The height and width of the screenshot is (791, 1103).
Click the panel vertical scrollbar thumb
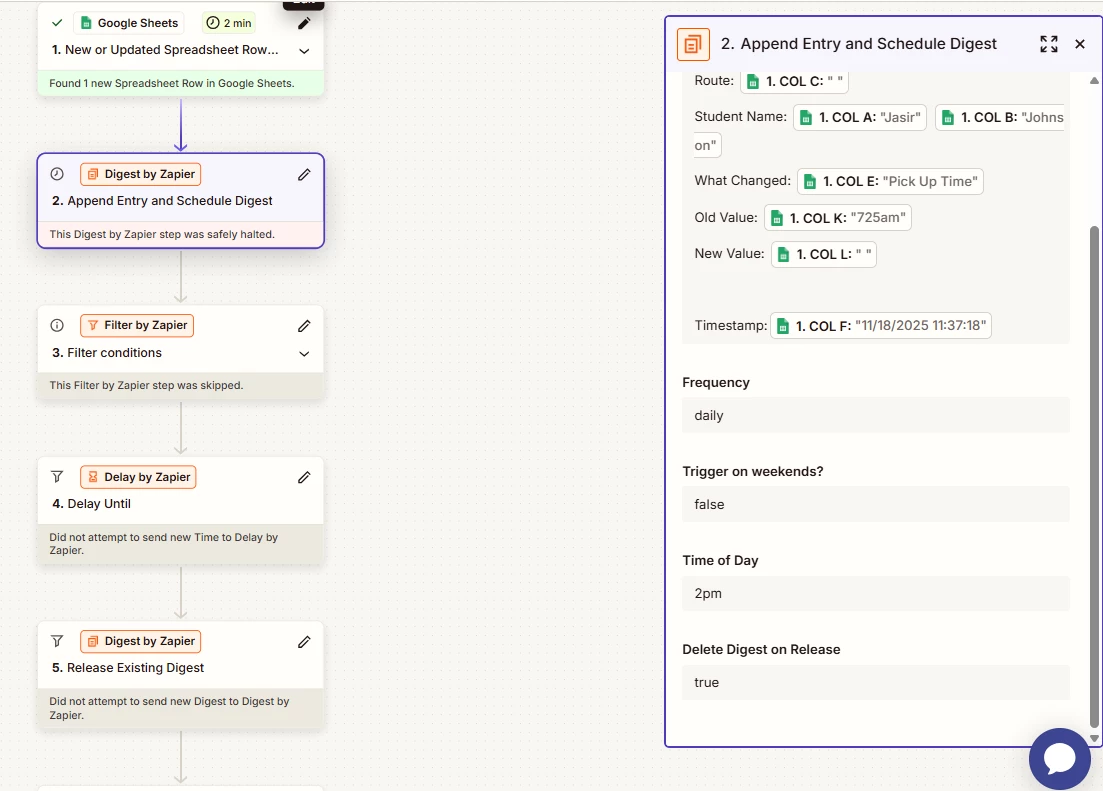click(1094, 476)
